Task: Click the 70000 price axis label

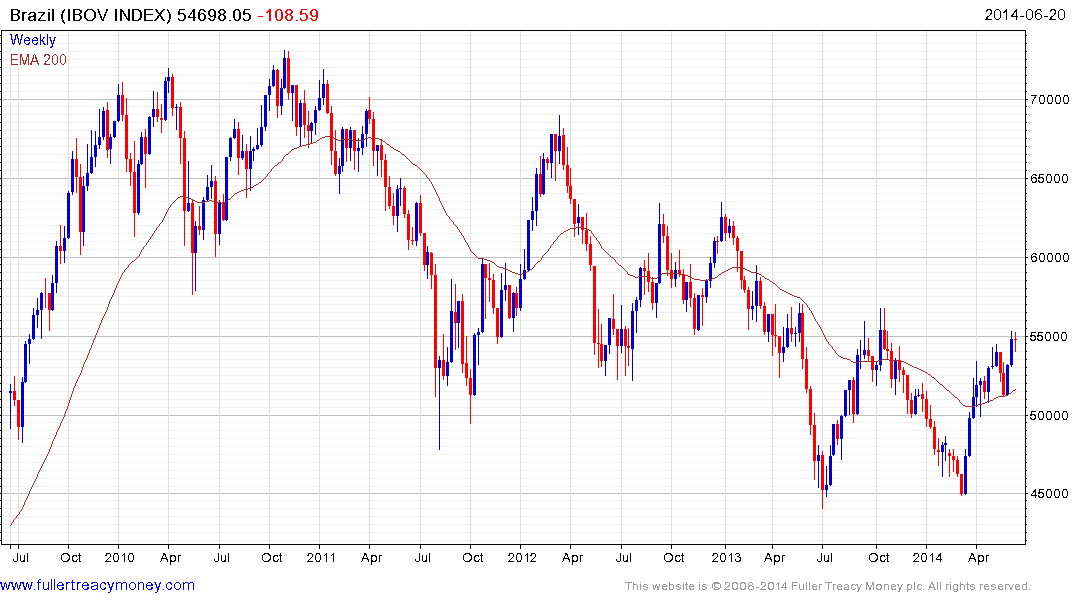Action: pyautogui.click(x=1050, y=99)
